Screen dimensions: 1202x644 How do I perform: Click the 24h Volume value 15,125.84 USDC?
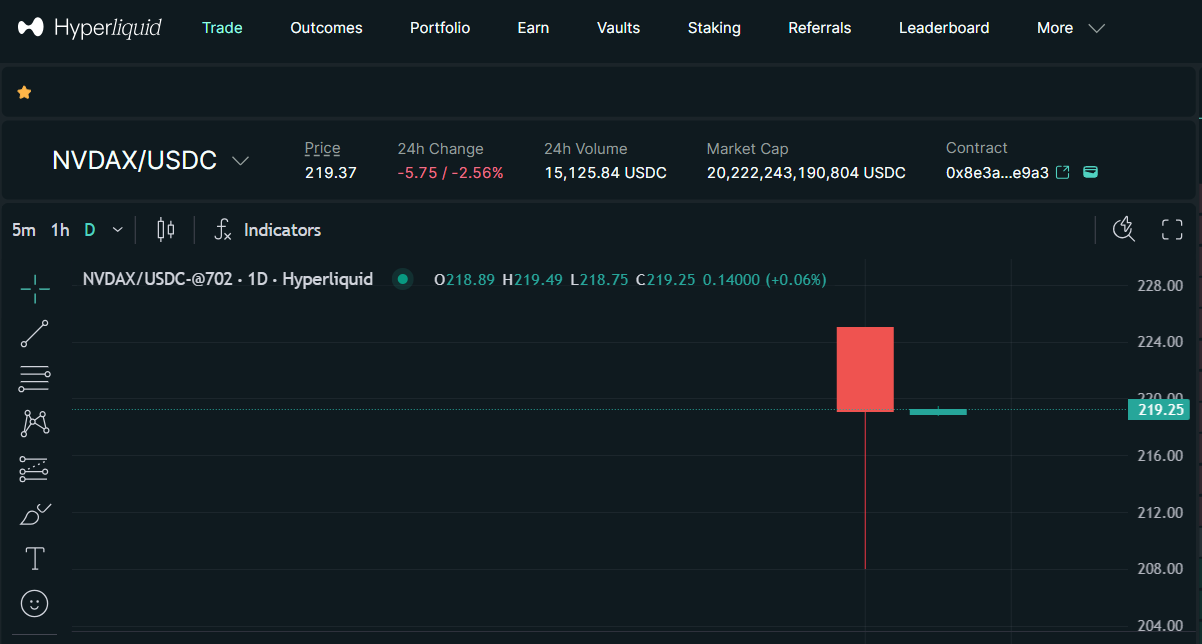point(605,173)
